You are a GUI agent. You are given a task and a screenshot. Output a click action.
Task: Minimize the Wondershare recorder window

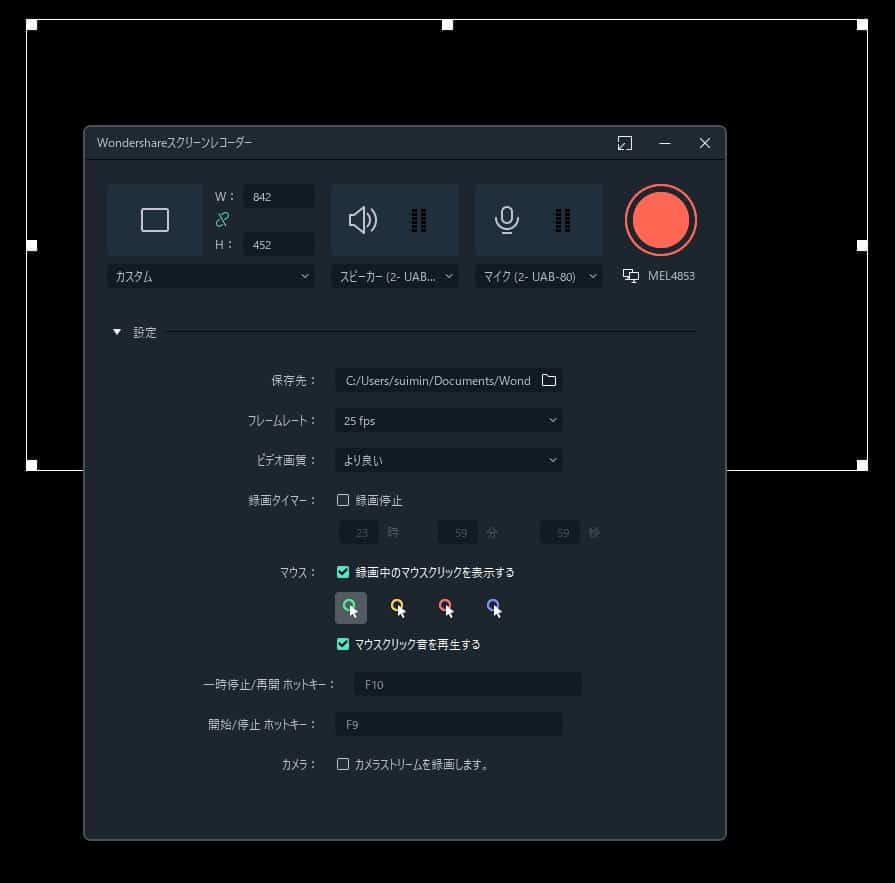coord(665,143)
